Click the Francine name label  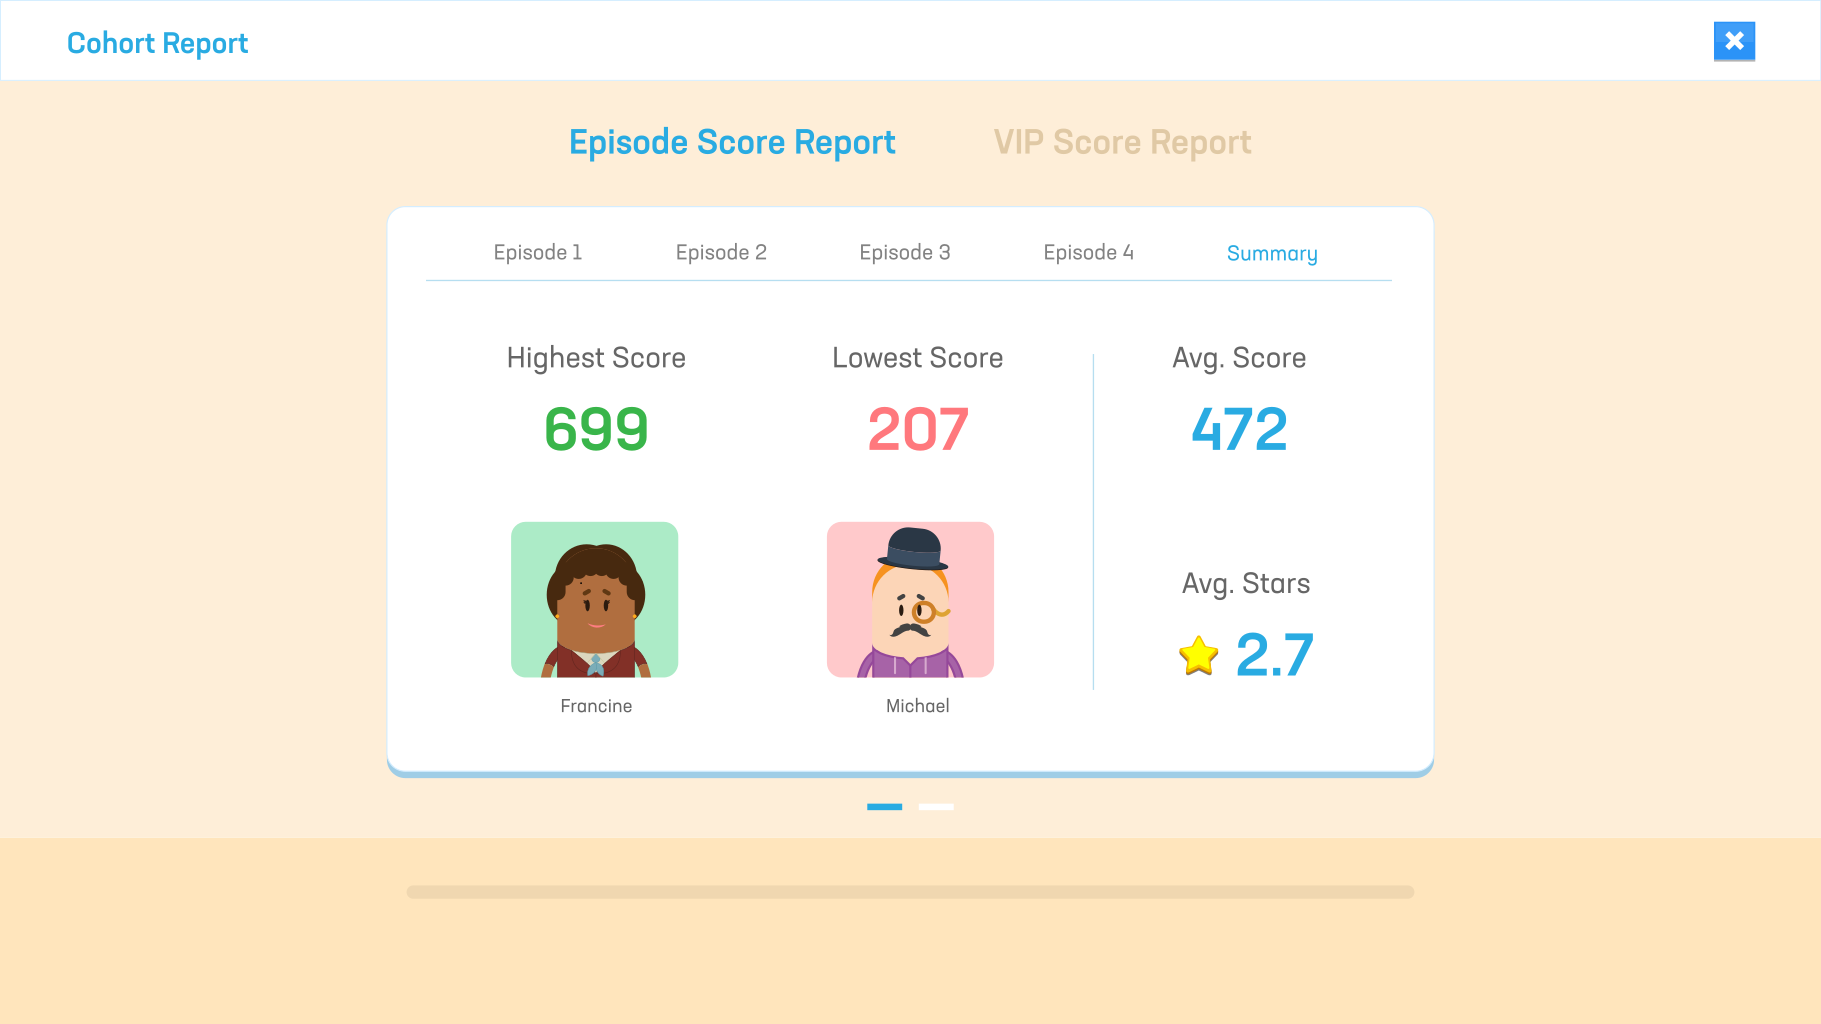tap(596, 705)
